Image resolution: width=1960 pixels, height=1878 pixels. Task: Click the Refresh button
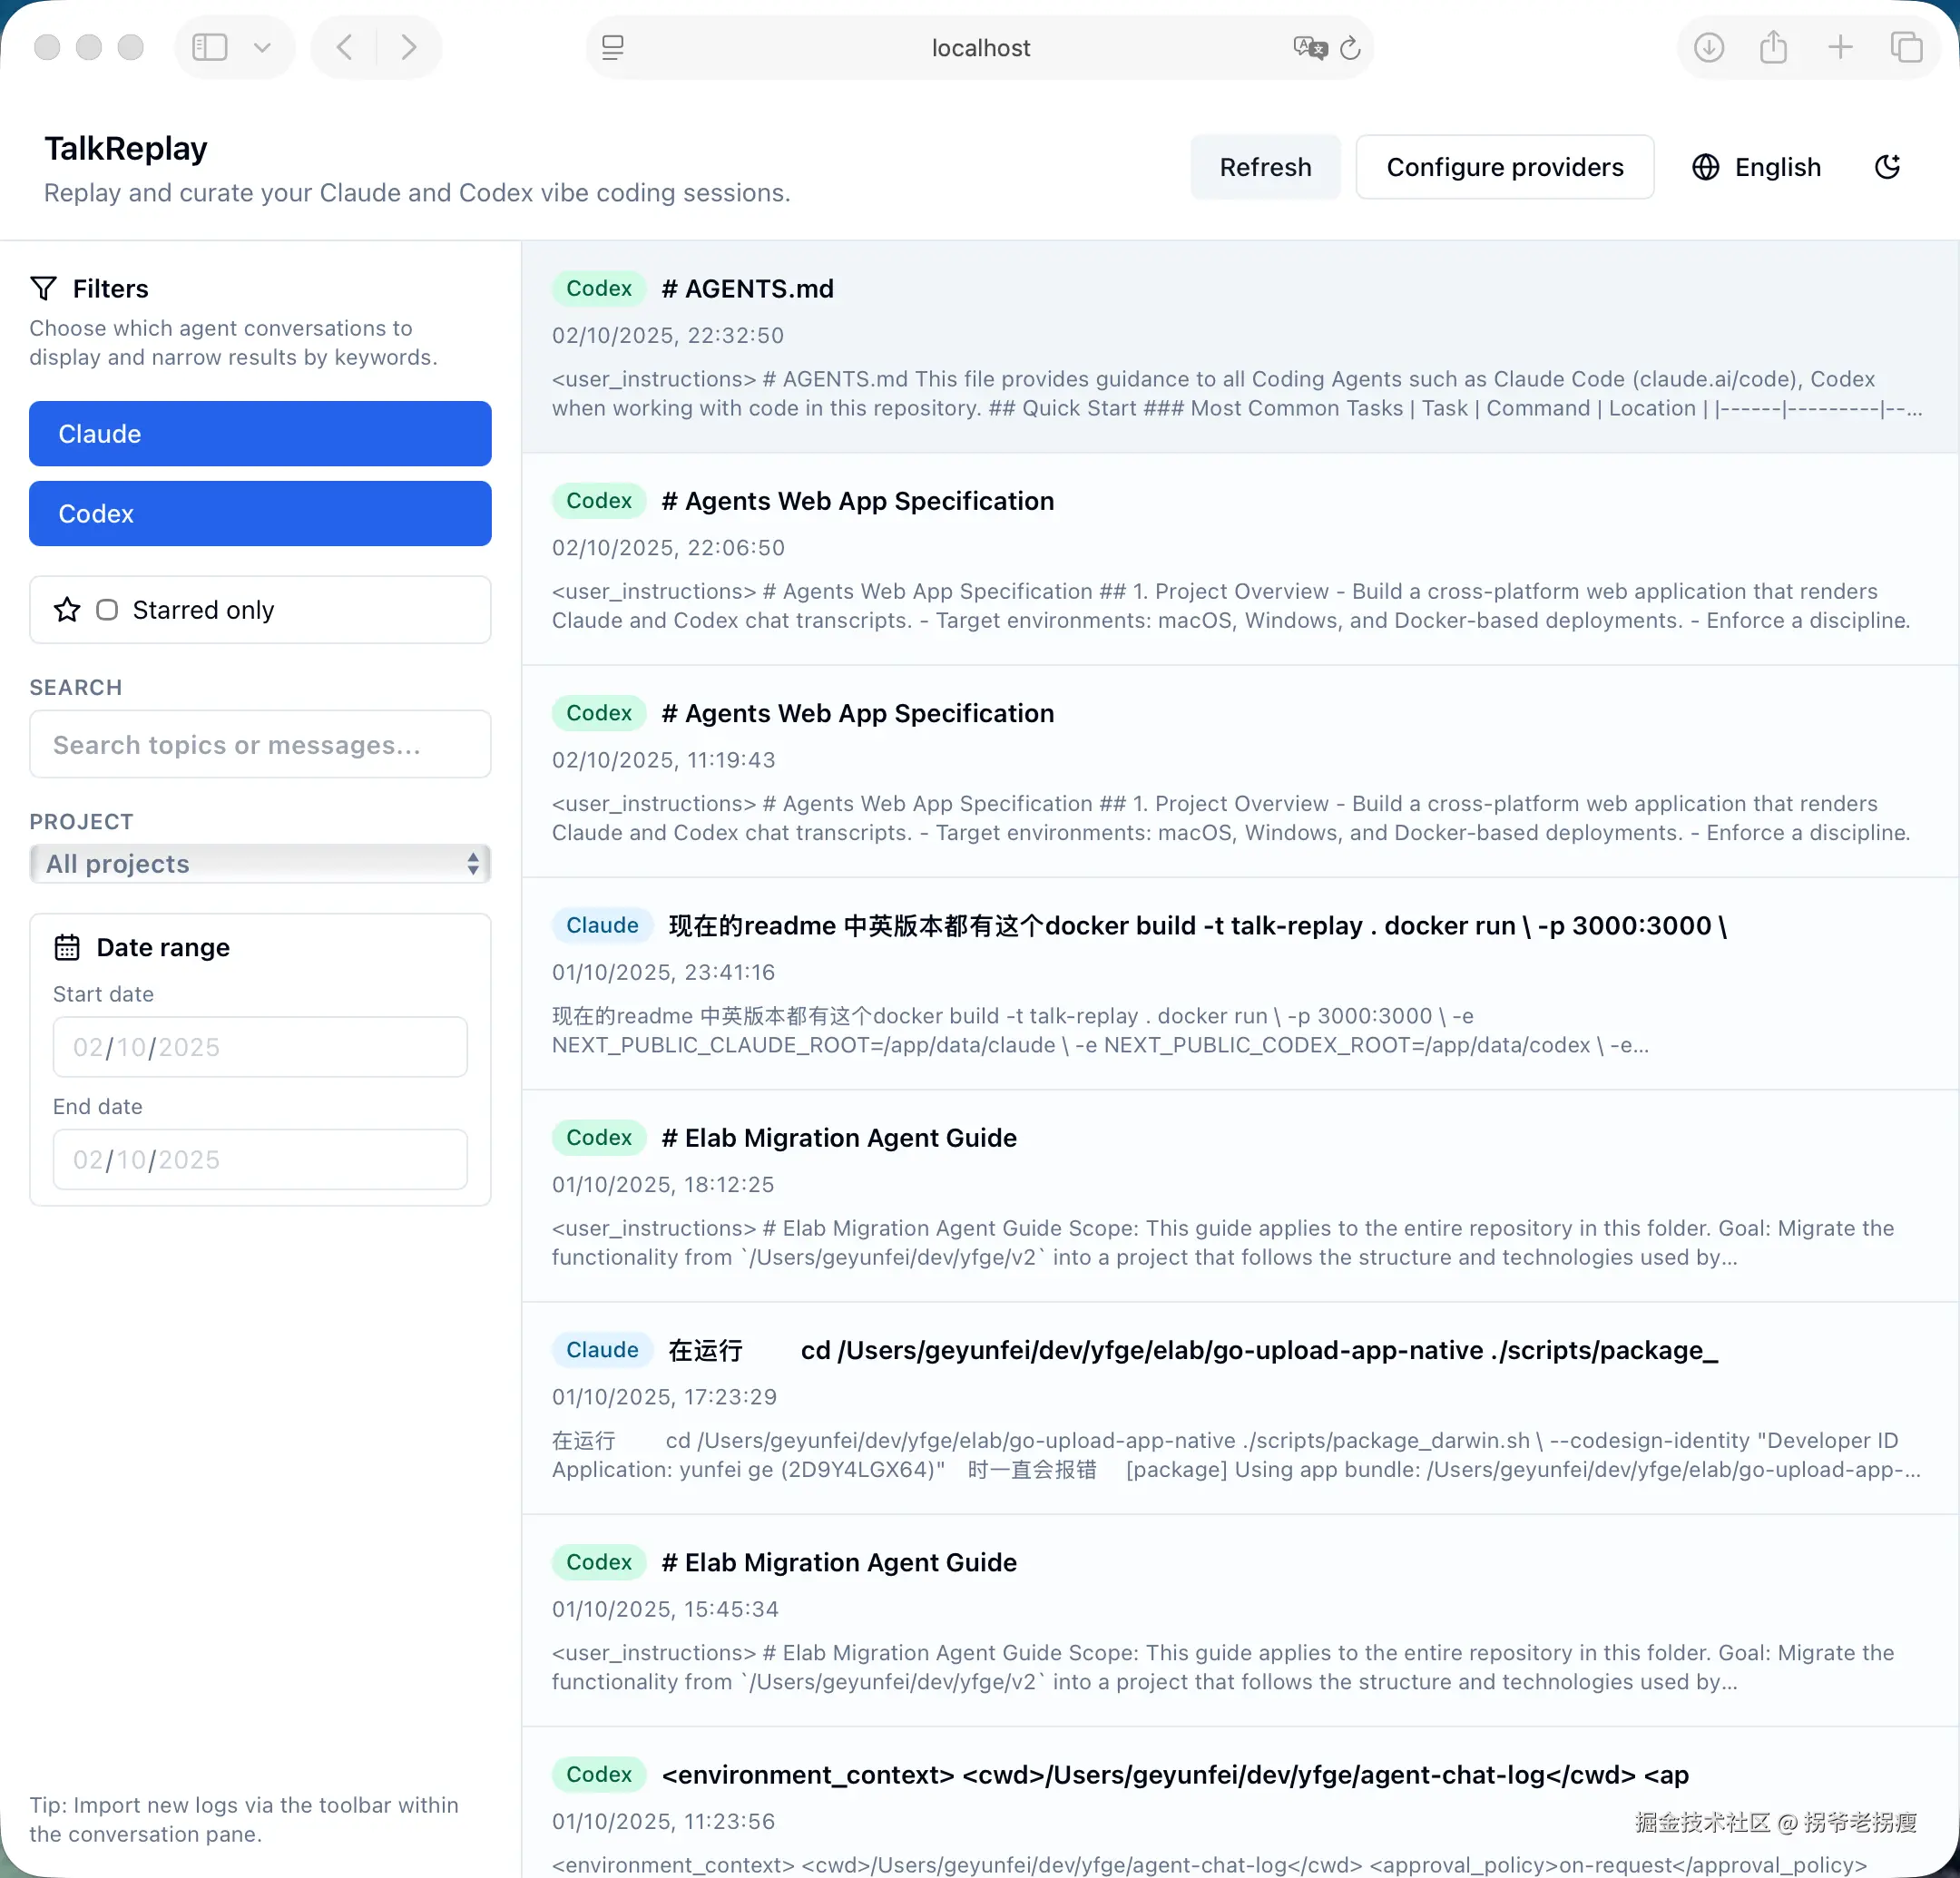pyautogui.click(x=1264, y=167)
